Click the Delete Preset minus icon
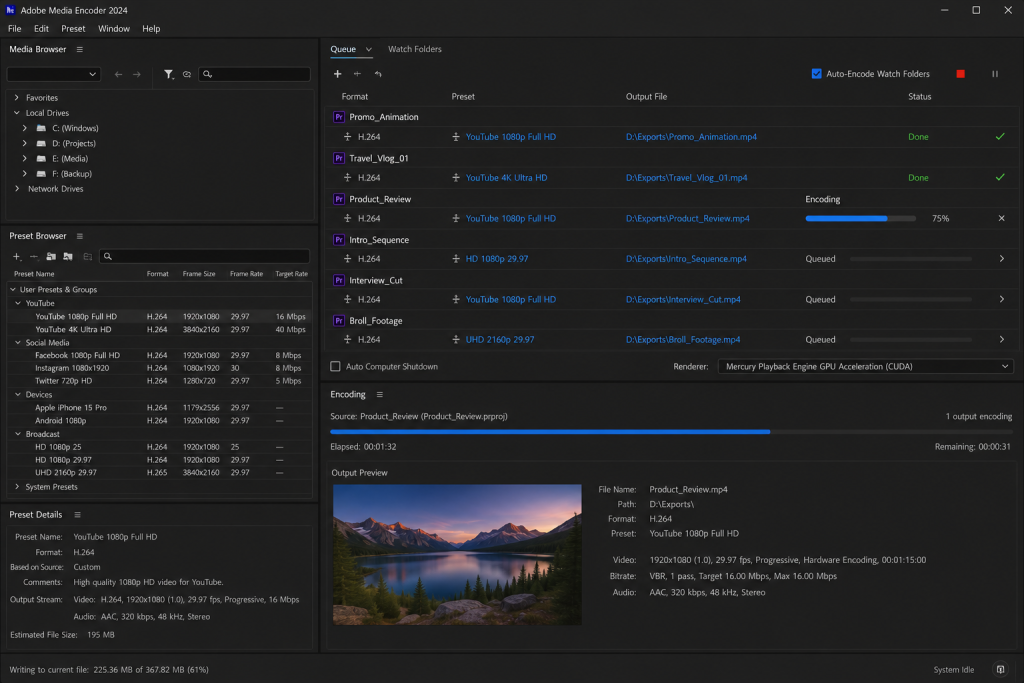 (x=34, y=257)
